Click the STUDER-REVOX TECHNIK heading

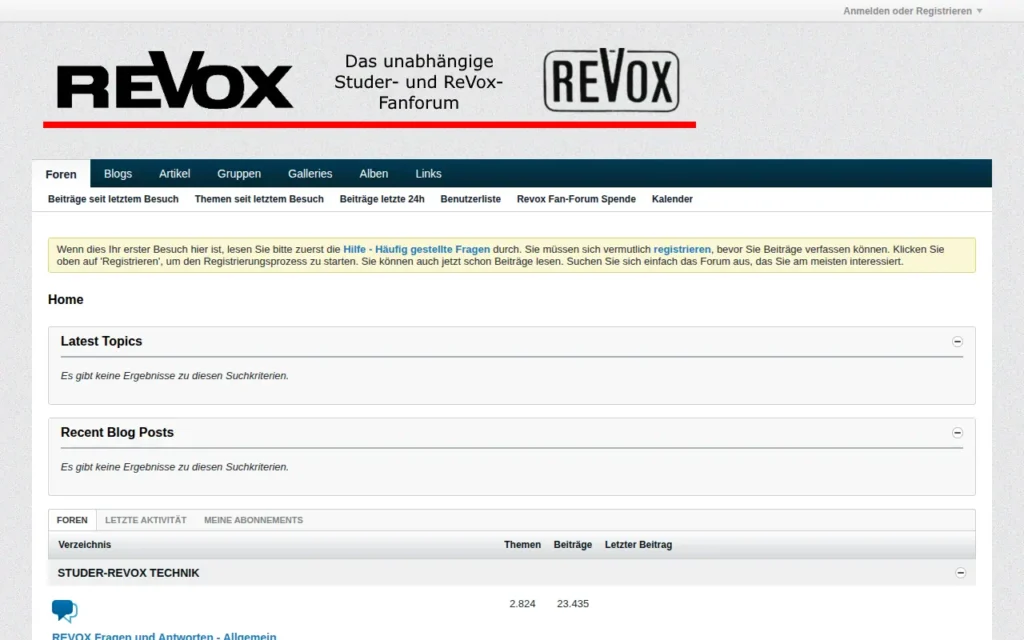(x=129, y=573)
